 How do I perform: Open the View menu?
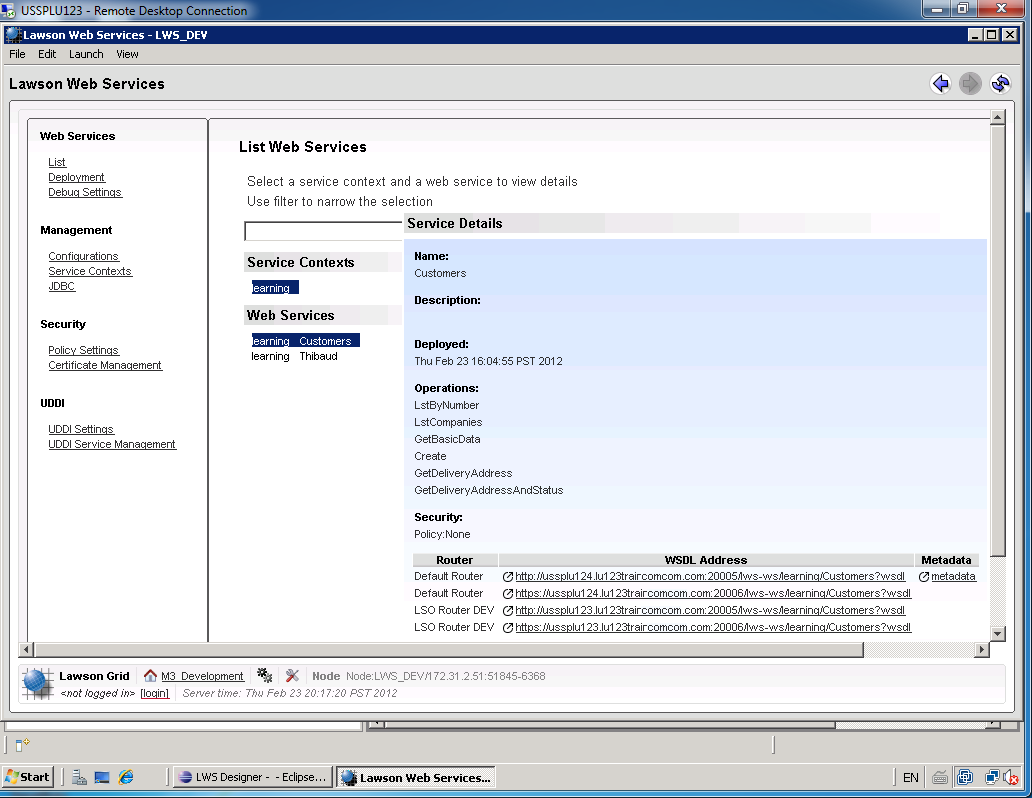[127, 54]
